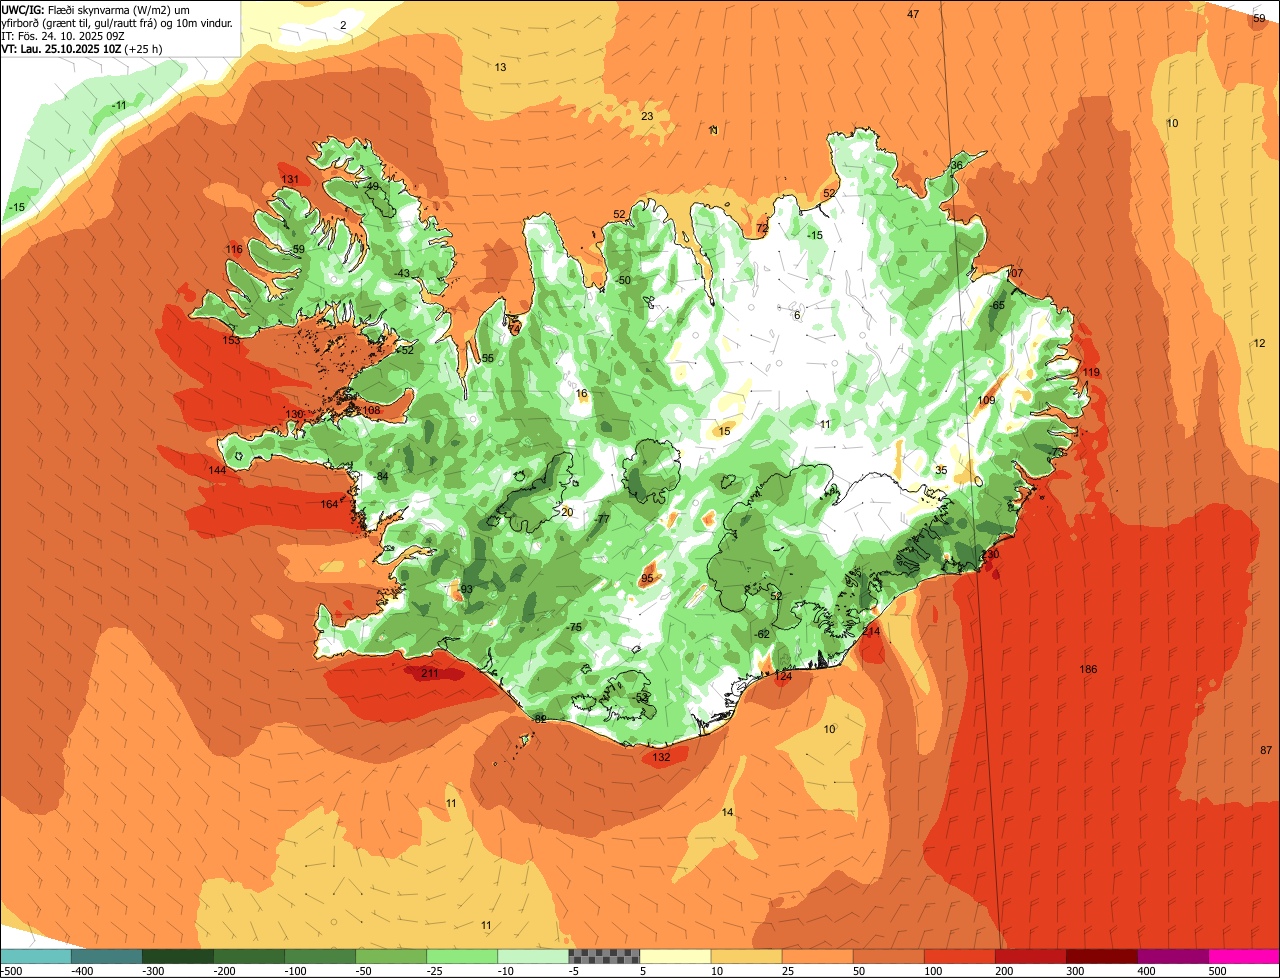Screen dimensions: 1280x978
Task: Click the 93 value in the southwest
Action: tap(466, 589)
